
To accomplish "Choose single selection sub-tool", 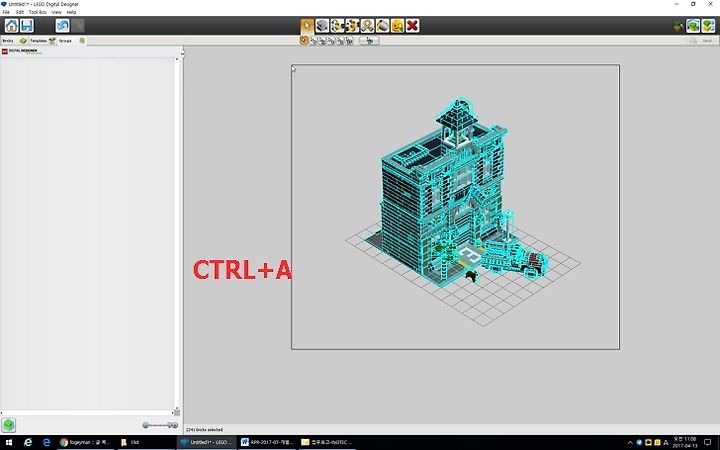I will pos(304,40).
